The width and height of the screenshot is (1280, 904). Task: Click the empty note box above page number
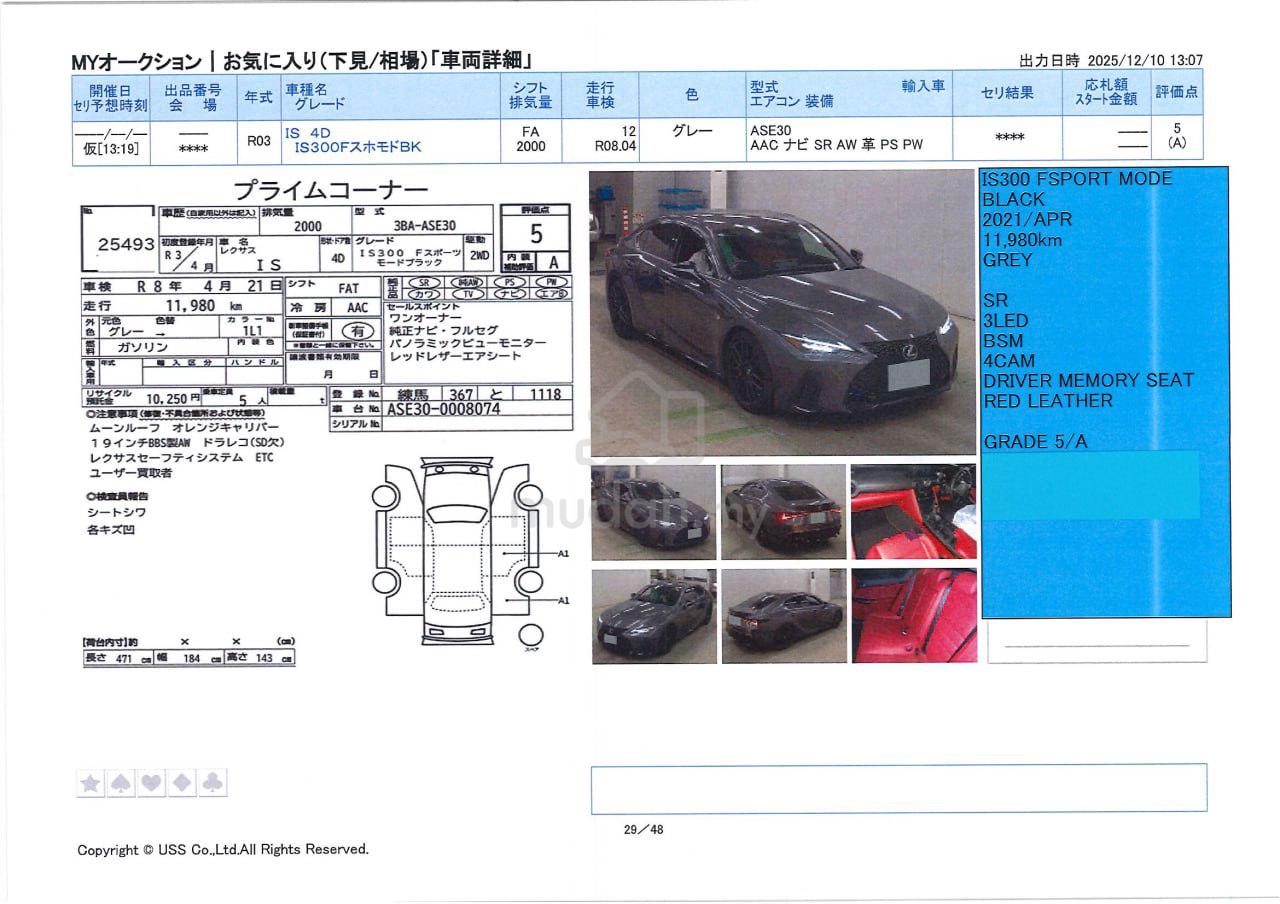[x=897, y=788]
